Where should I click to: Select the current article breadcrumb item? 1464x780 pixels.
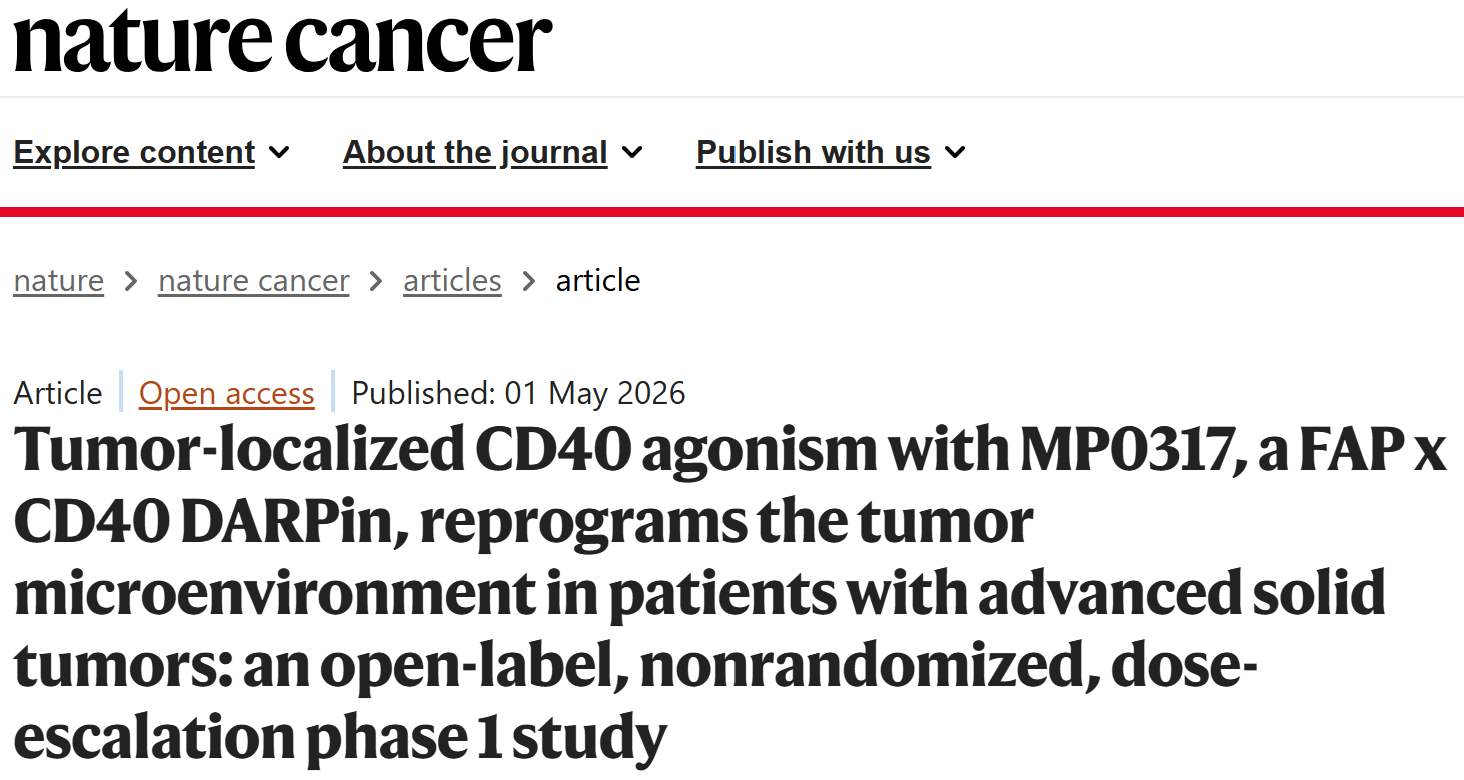pos(598,281)
